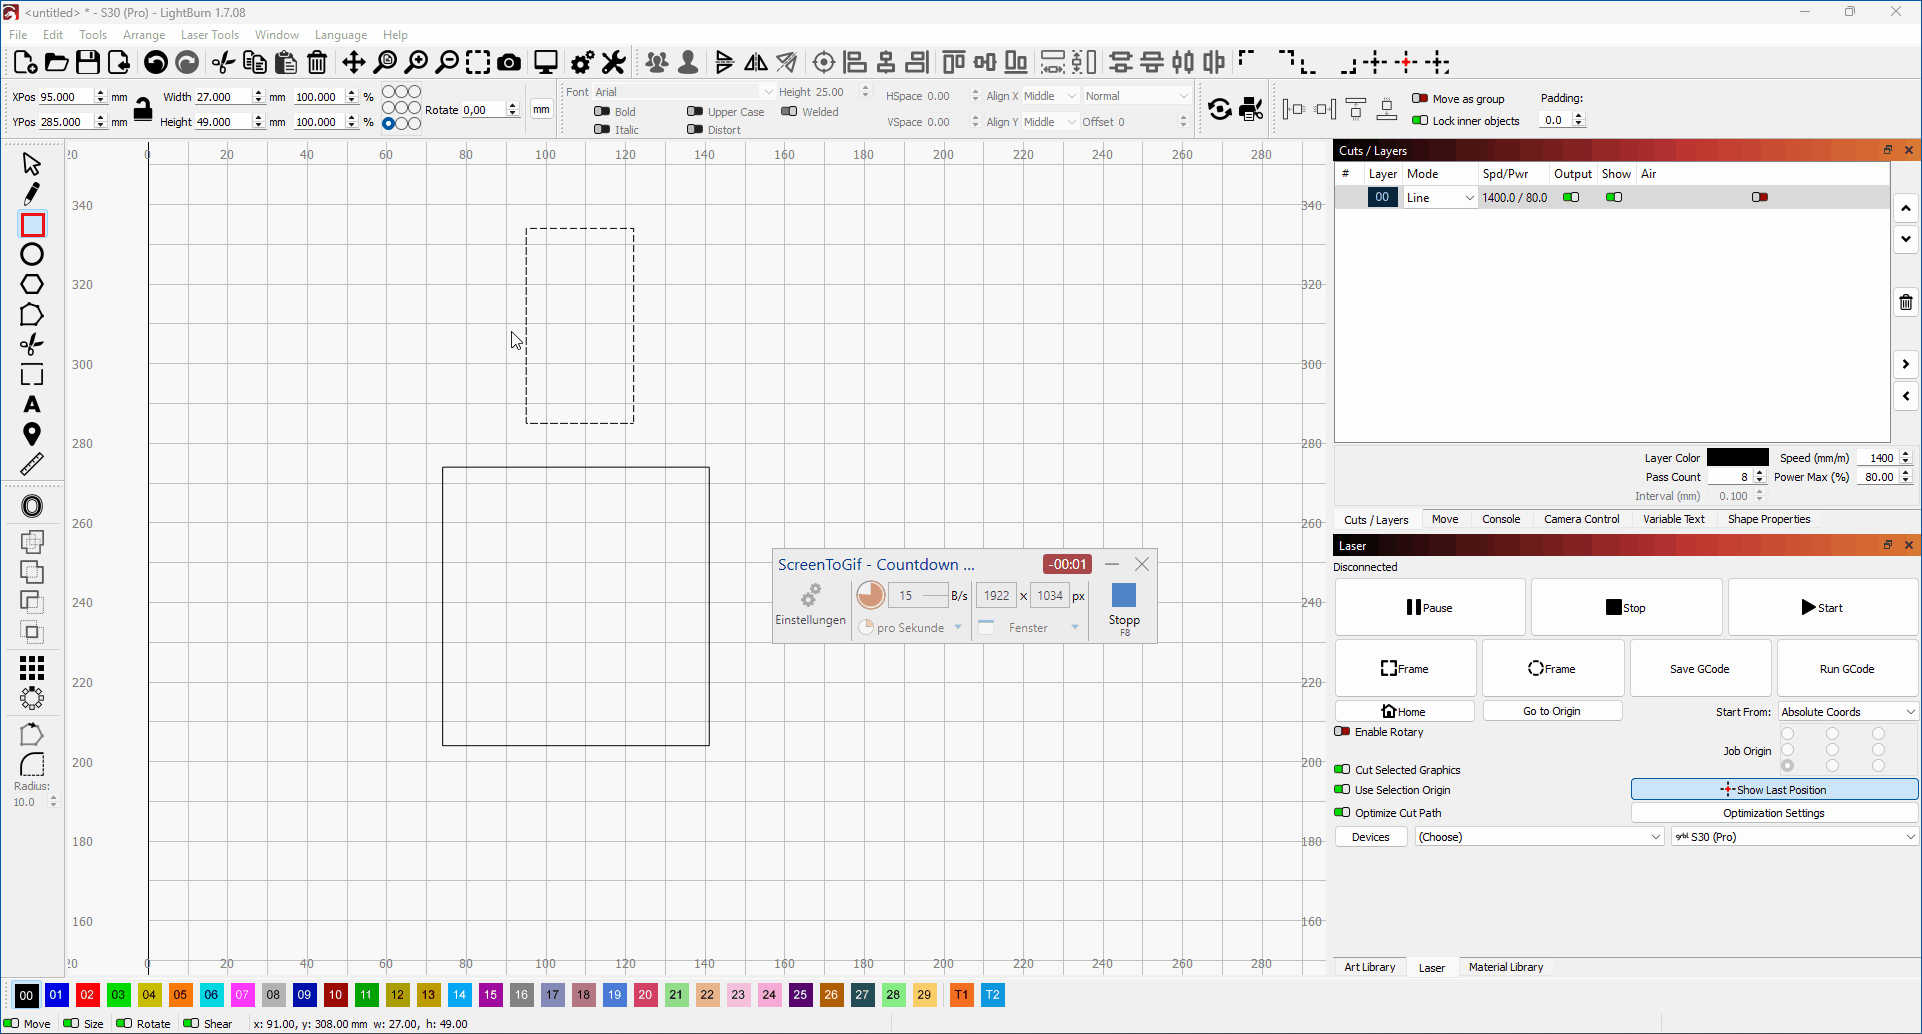Pick red layer 02 color swatch
Image resolution: width=1922 pixels, height=1034 pixels.
88,995
